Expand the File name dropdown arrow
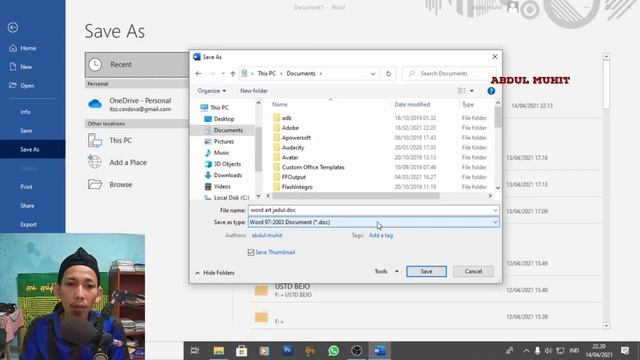This screenshot has width=640, height=360. pos(495,210)
